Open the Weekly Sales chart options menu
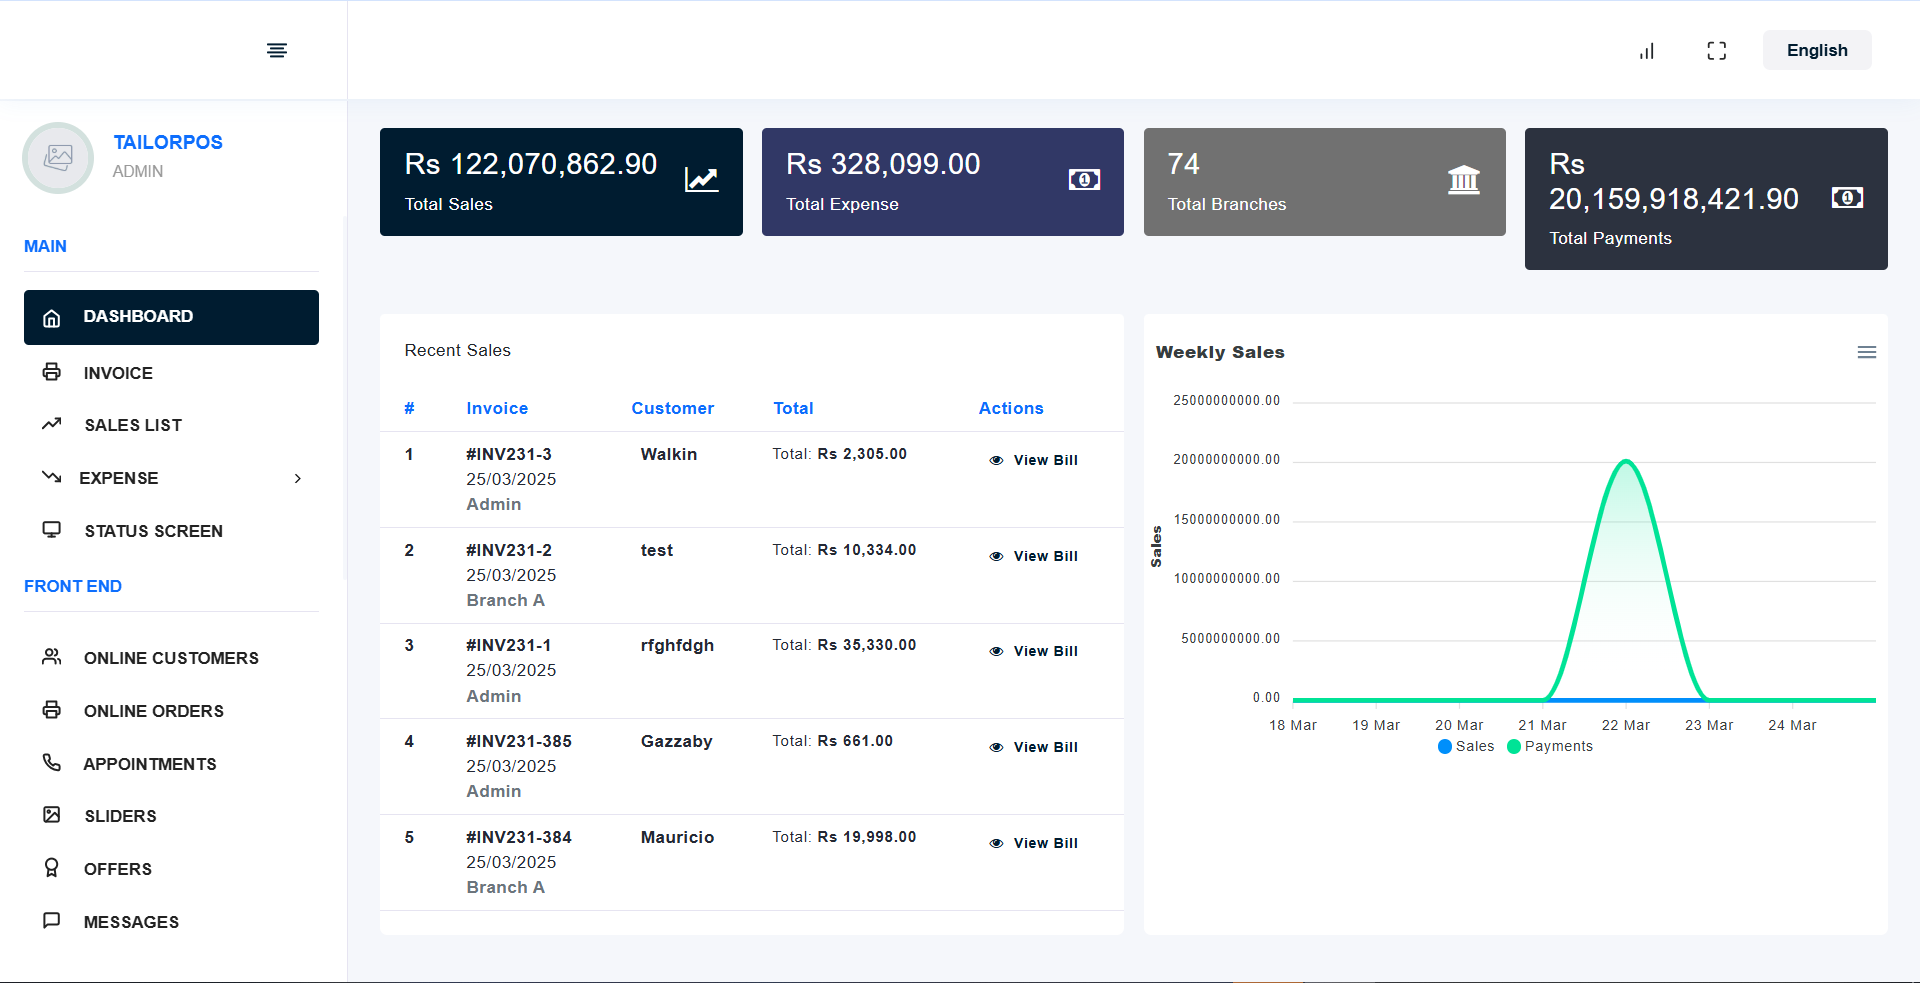Viewport: 1920px width, 983px height. (x=1866, y=352)
